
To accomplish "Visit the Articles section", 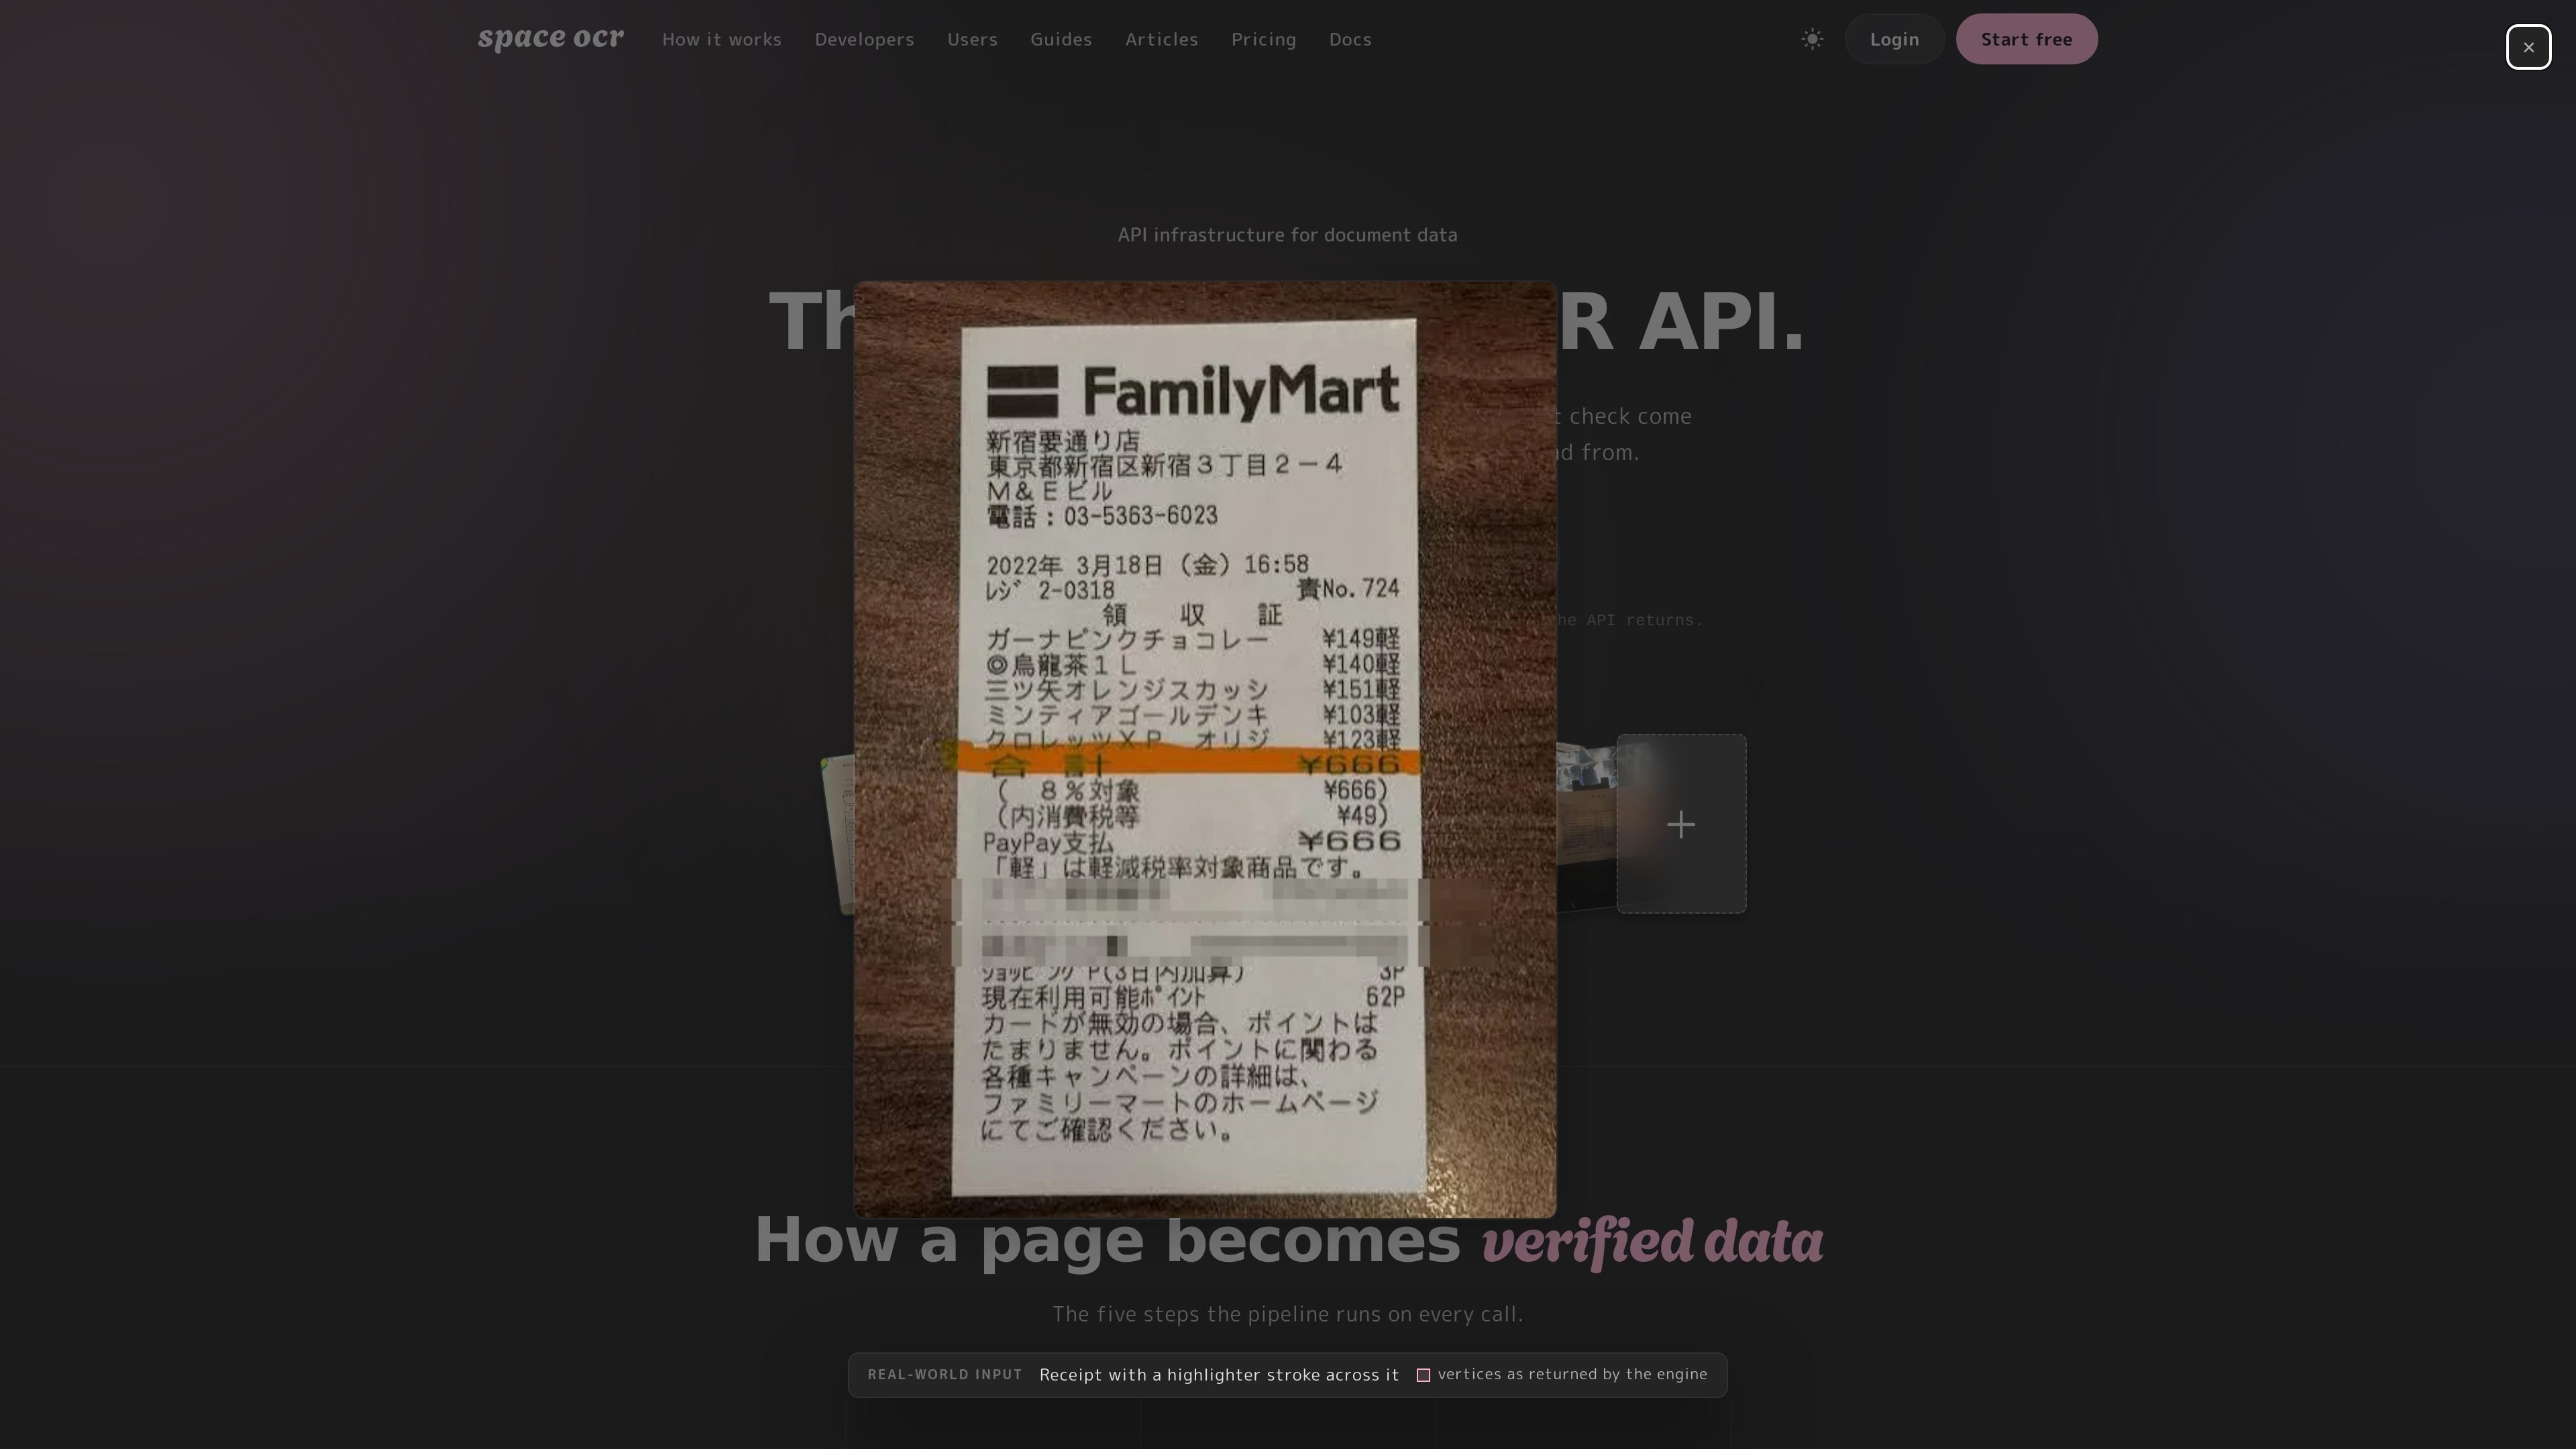I will [1161, 39].
